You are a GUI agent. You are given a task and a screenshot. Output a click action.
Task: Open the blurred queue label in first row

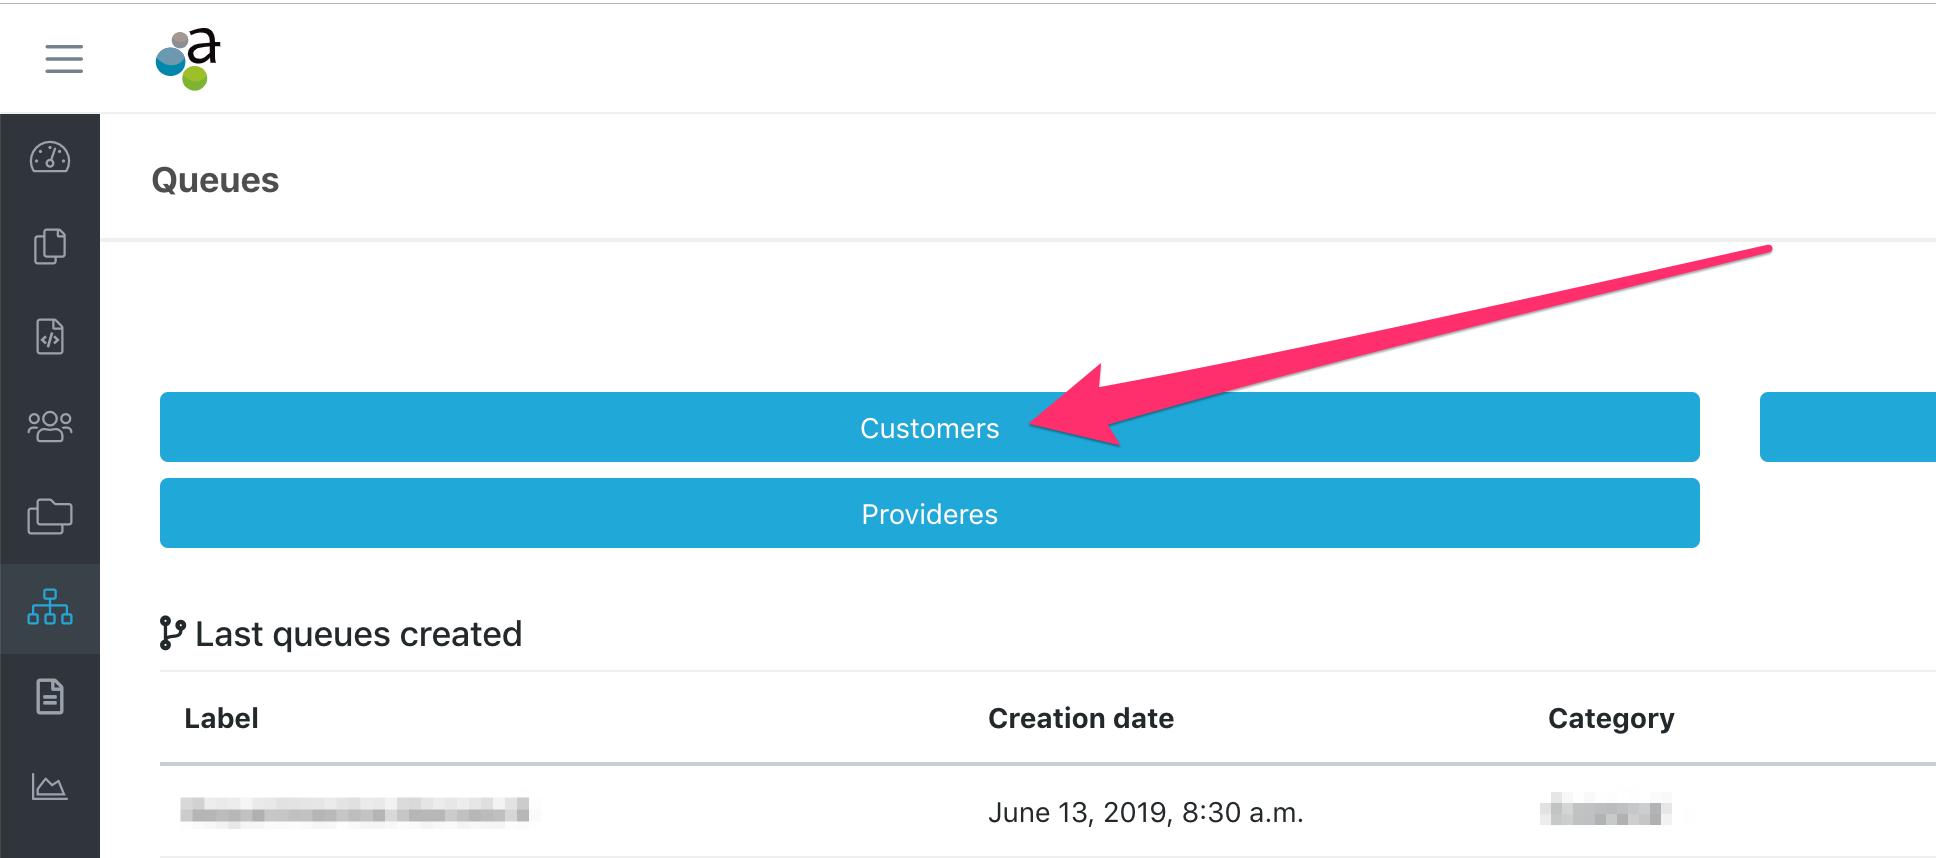click(354, 811)
